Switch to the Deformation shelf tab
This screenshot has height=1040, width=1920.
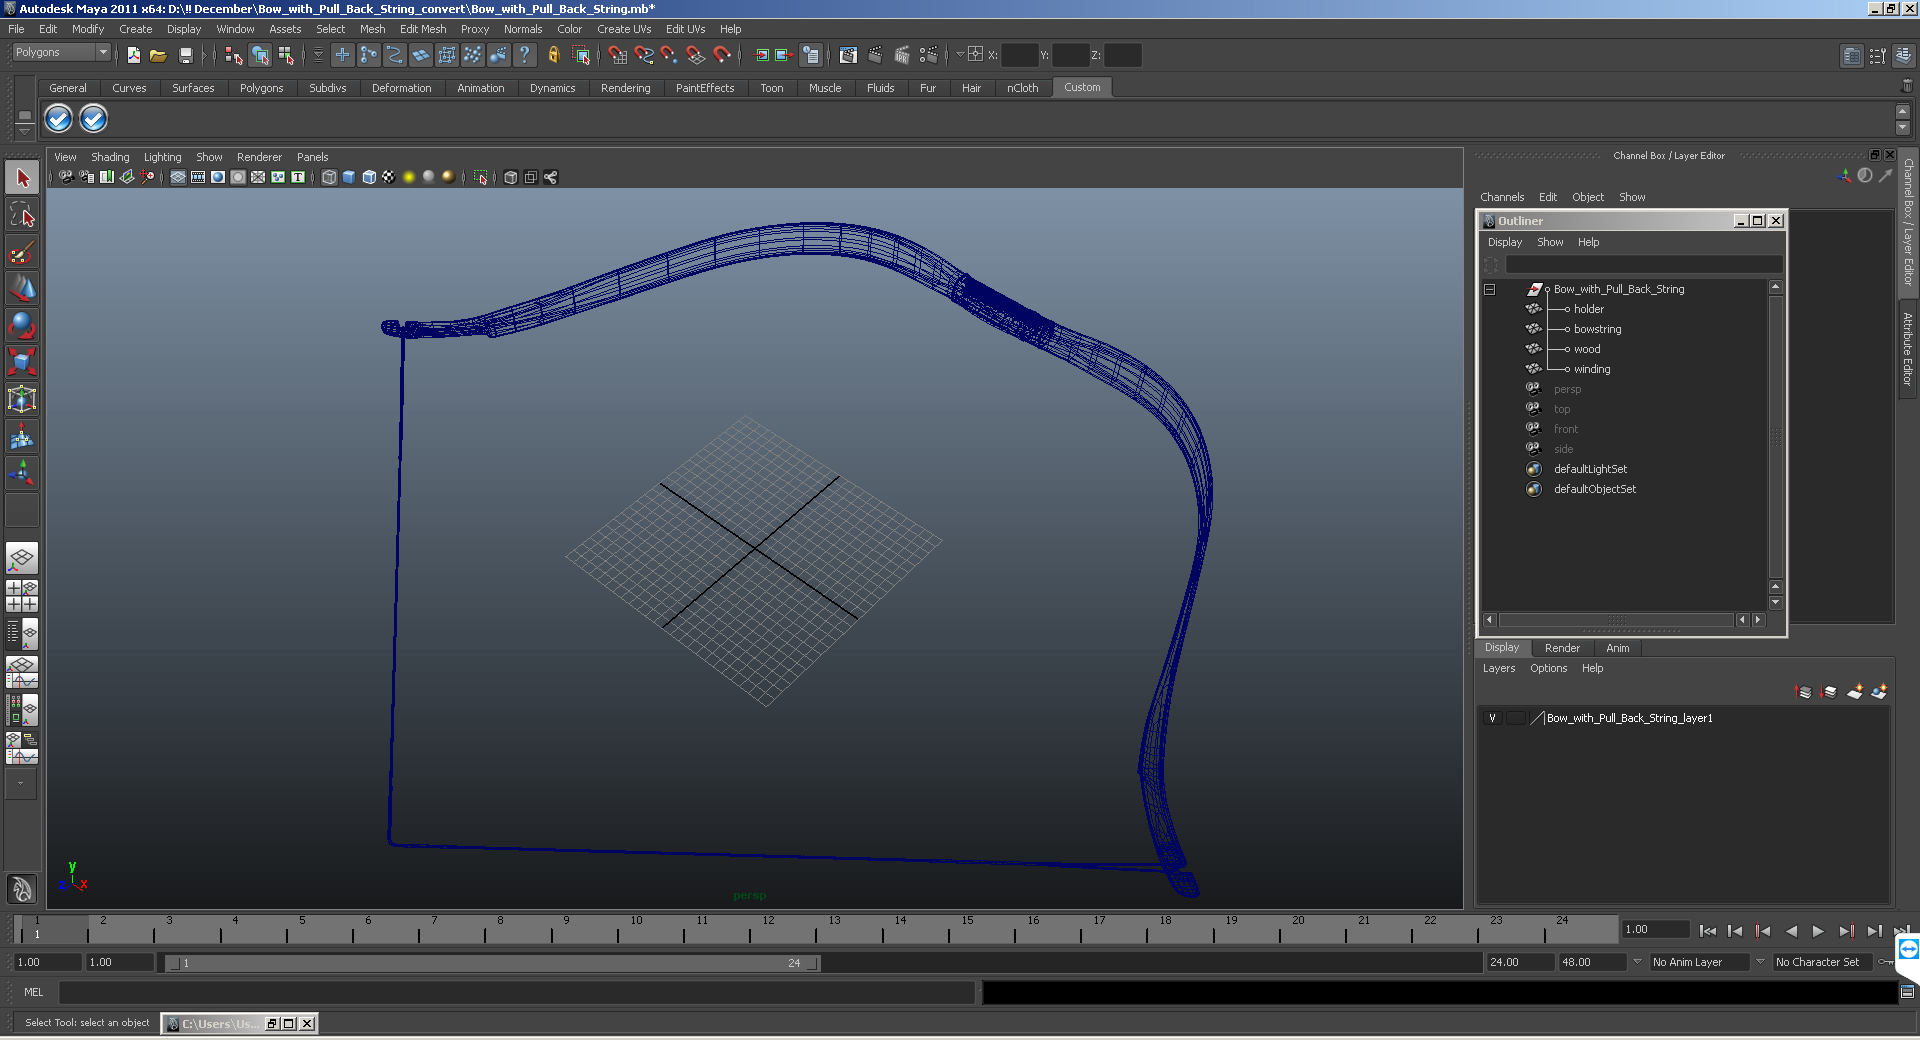(402, 88)
